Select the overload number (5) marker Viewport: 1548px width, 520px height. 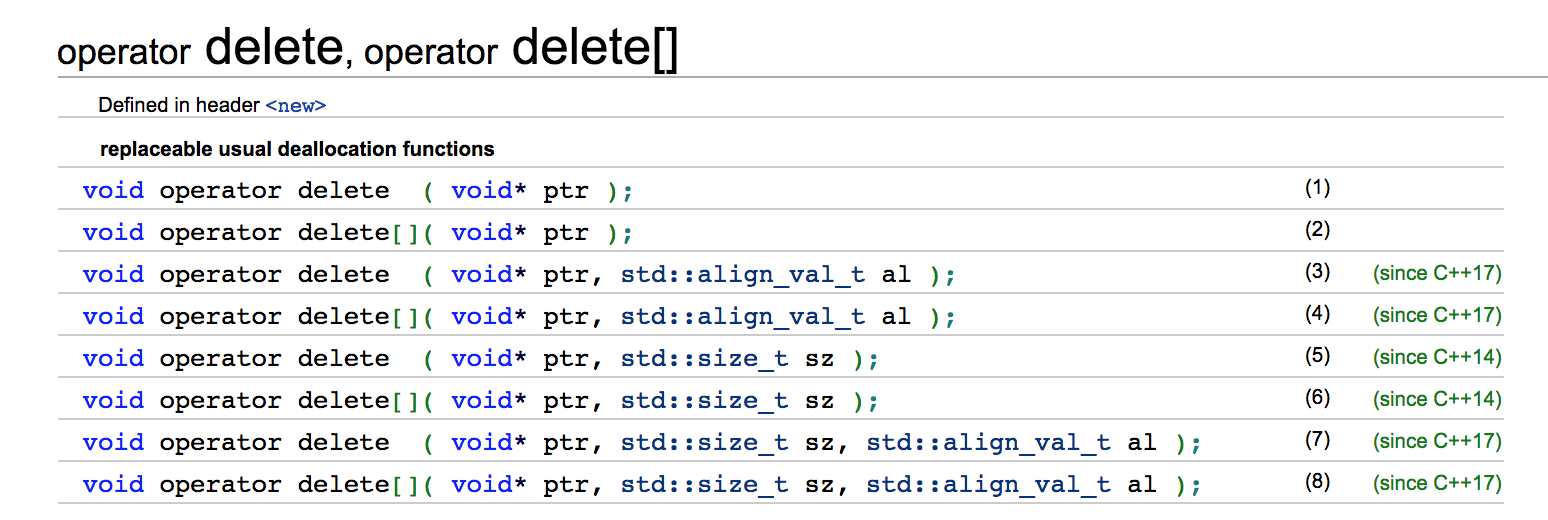pos(1317,356)
